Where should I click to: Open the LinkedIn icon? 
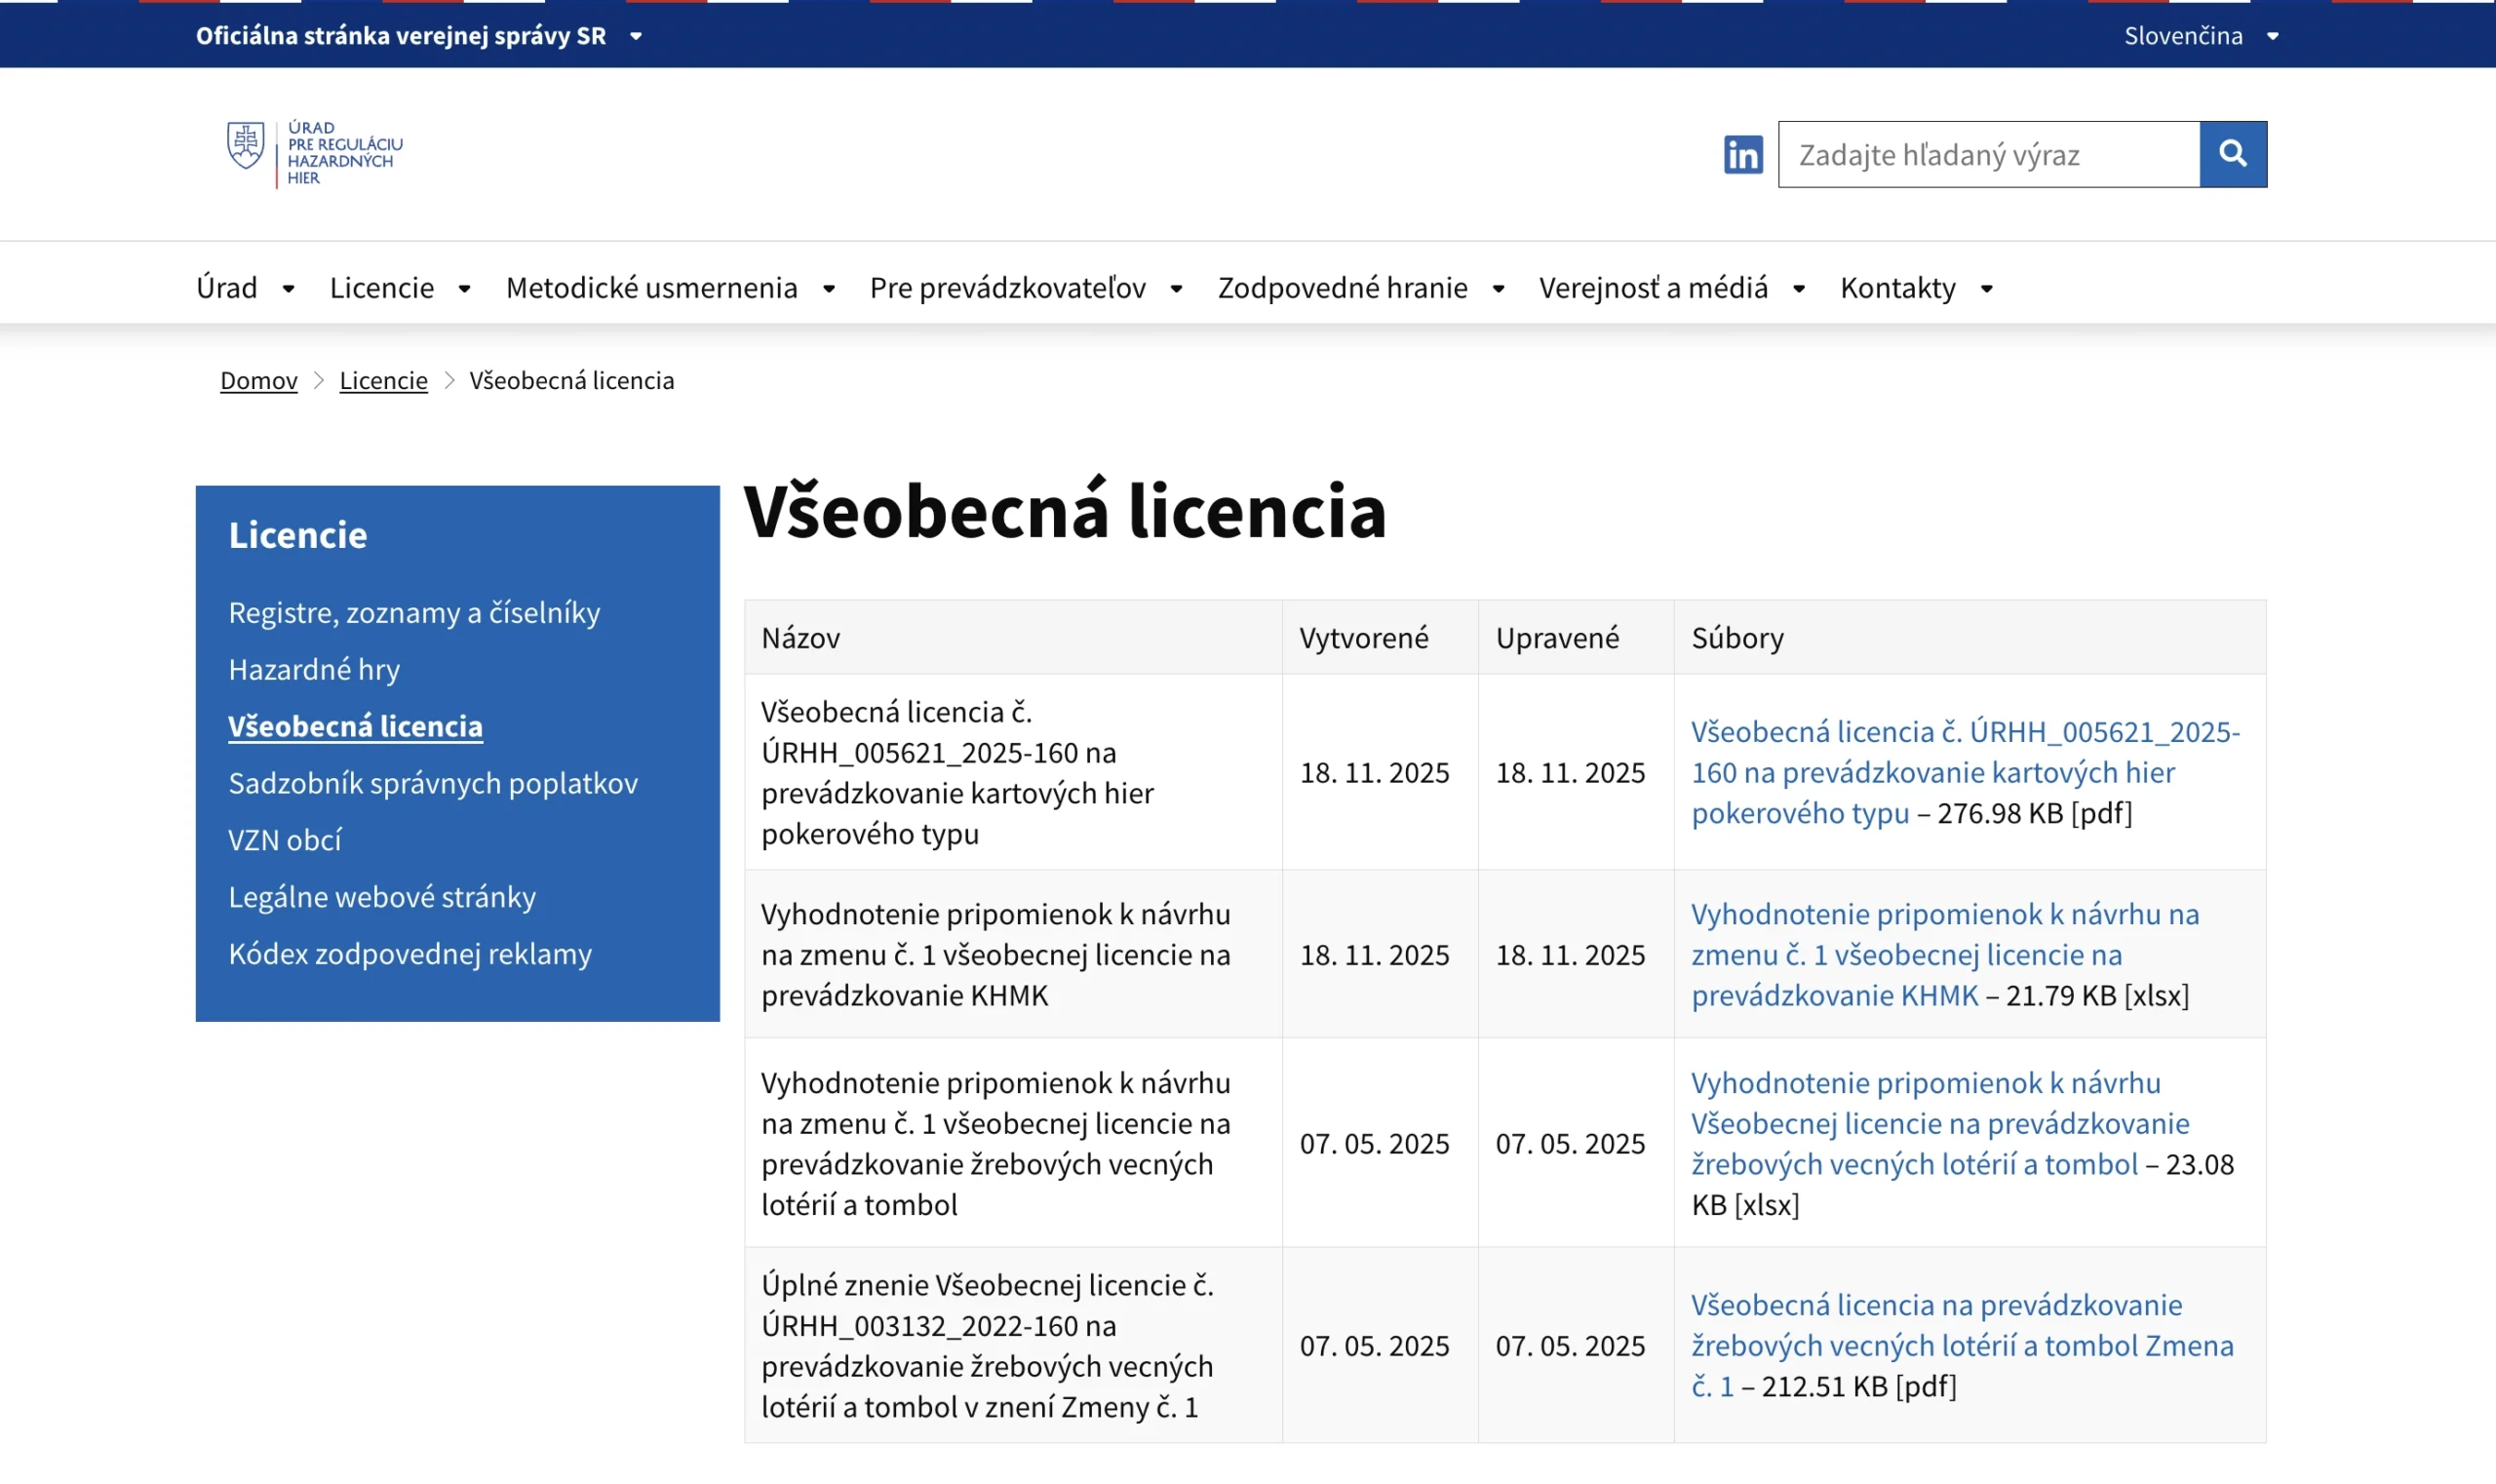coord(1742,154)
